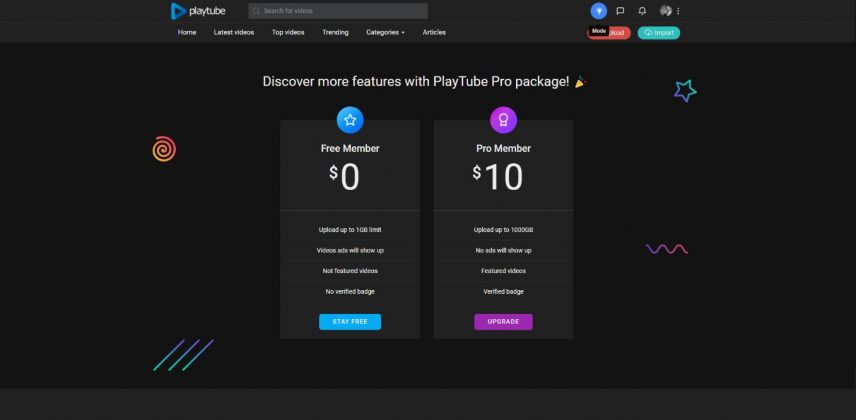Expand the Categories dropdown
Image resolution: width=856 pixels, height=420 pixels.
pos(385,32)
